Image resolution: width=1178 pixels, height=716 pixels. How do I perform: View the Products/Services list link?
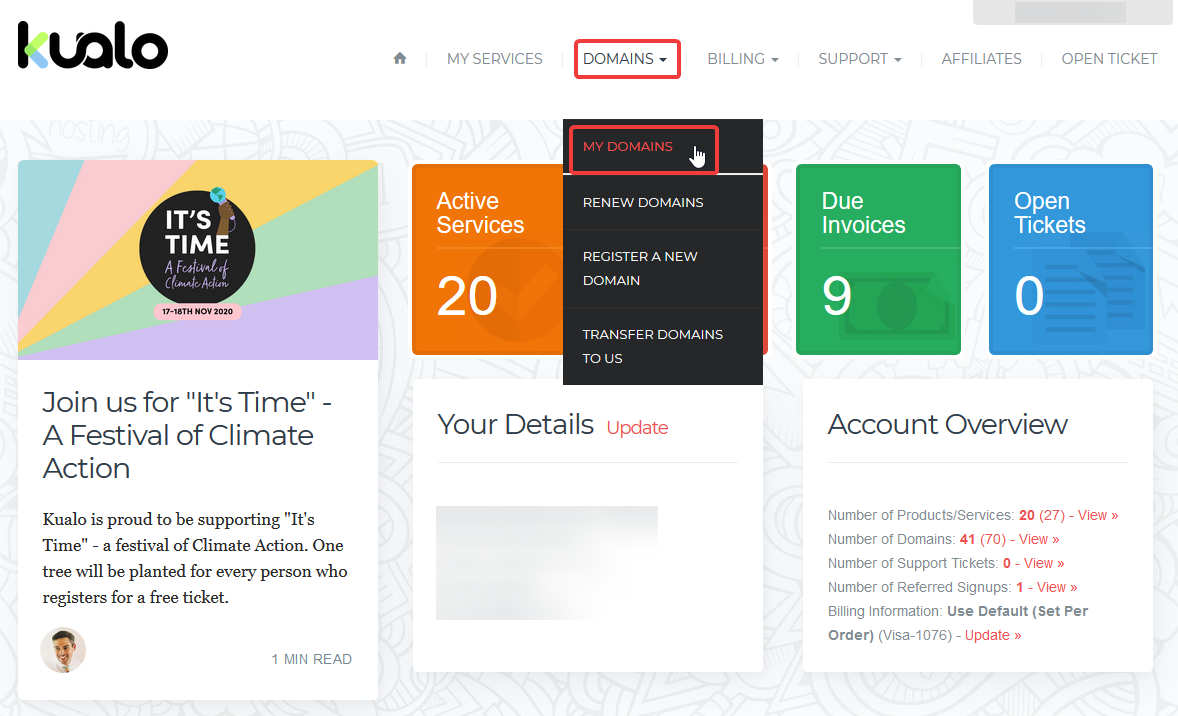click(1098, 515)
